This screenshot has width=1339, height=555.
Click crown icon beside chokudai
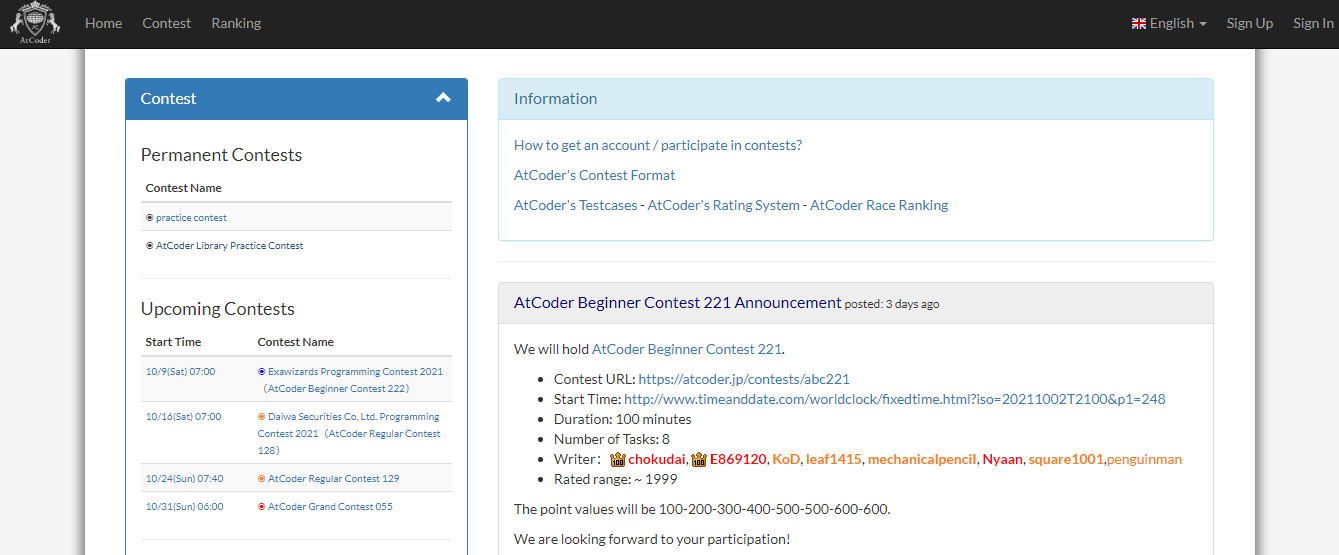click(618, 459)
